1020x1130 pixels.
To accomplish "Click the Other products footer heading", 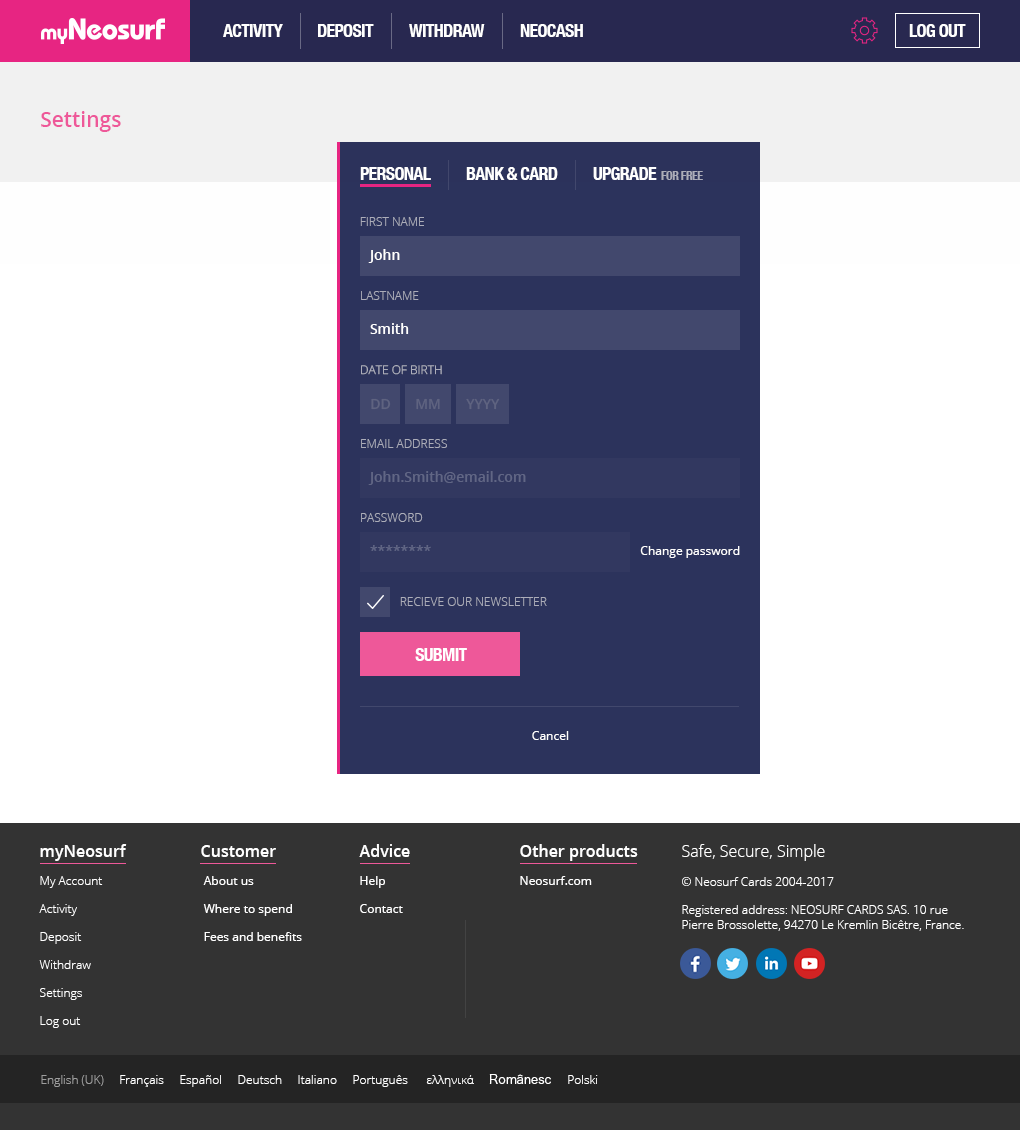I will pos(578,851).
